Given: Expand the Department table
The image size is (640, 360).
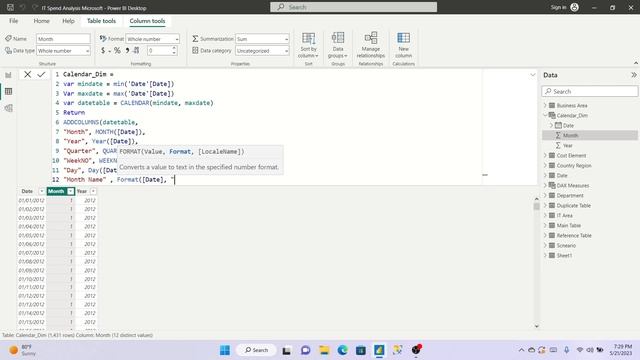Looking at the screenshot, I should pos(545,196).
